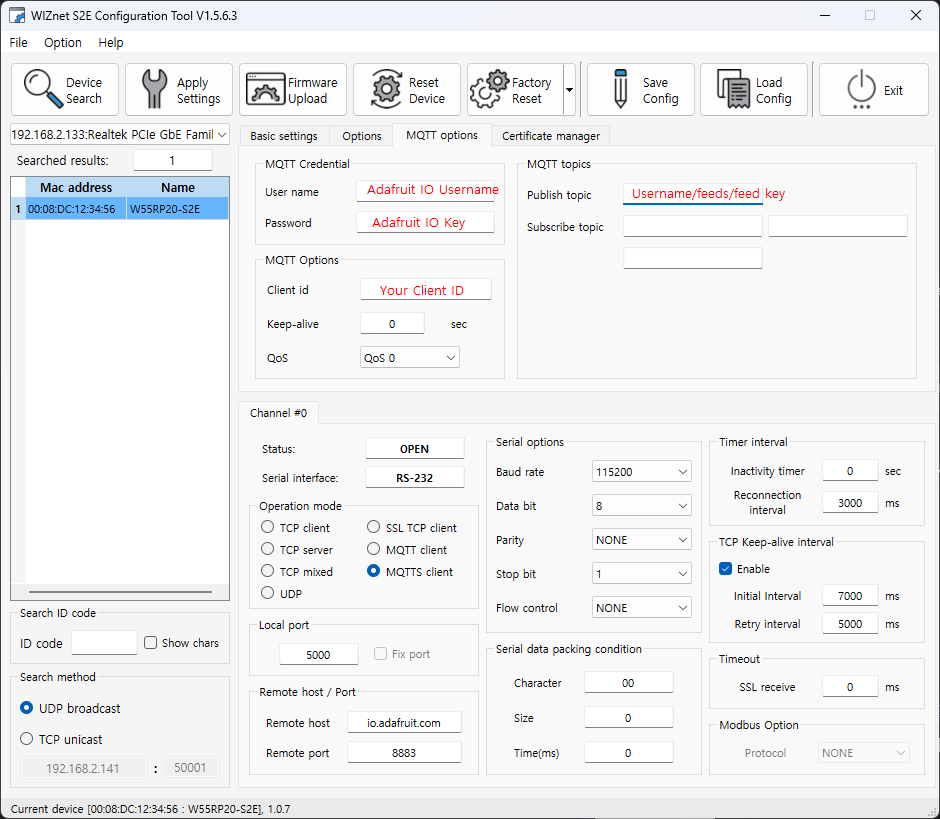Click the Remote host input field
The width and height of the screenshot is (940, 819).
(404, 723)
